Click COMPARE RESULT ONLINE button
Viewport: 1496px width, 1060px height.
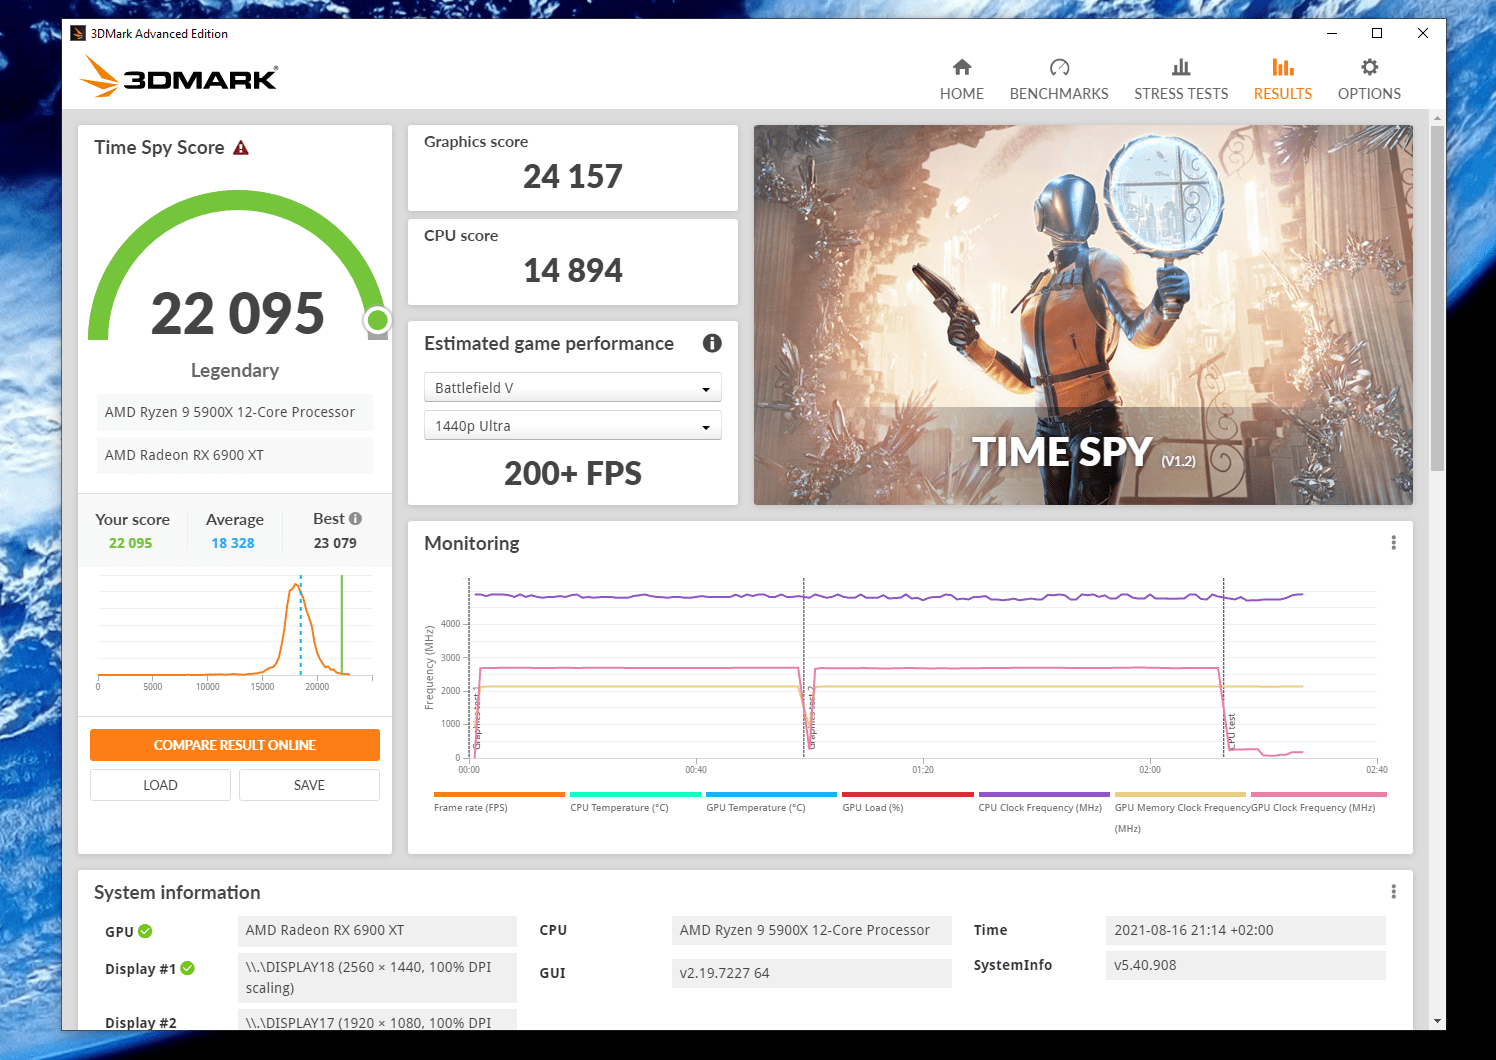point(235,745)
